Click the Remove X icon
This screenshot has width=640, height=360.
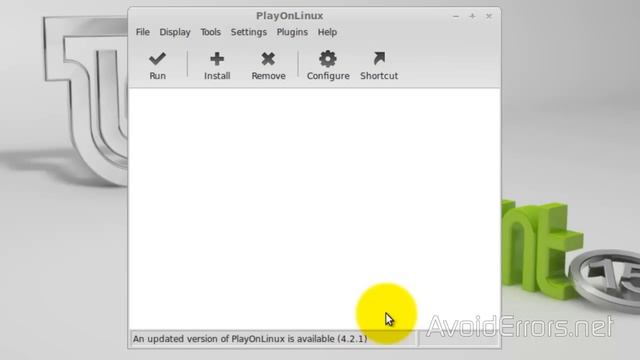[268, 59]
